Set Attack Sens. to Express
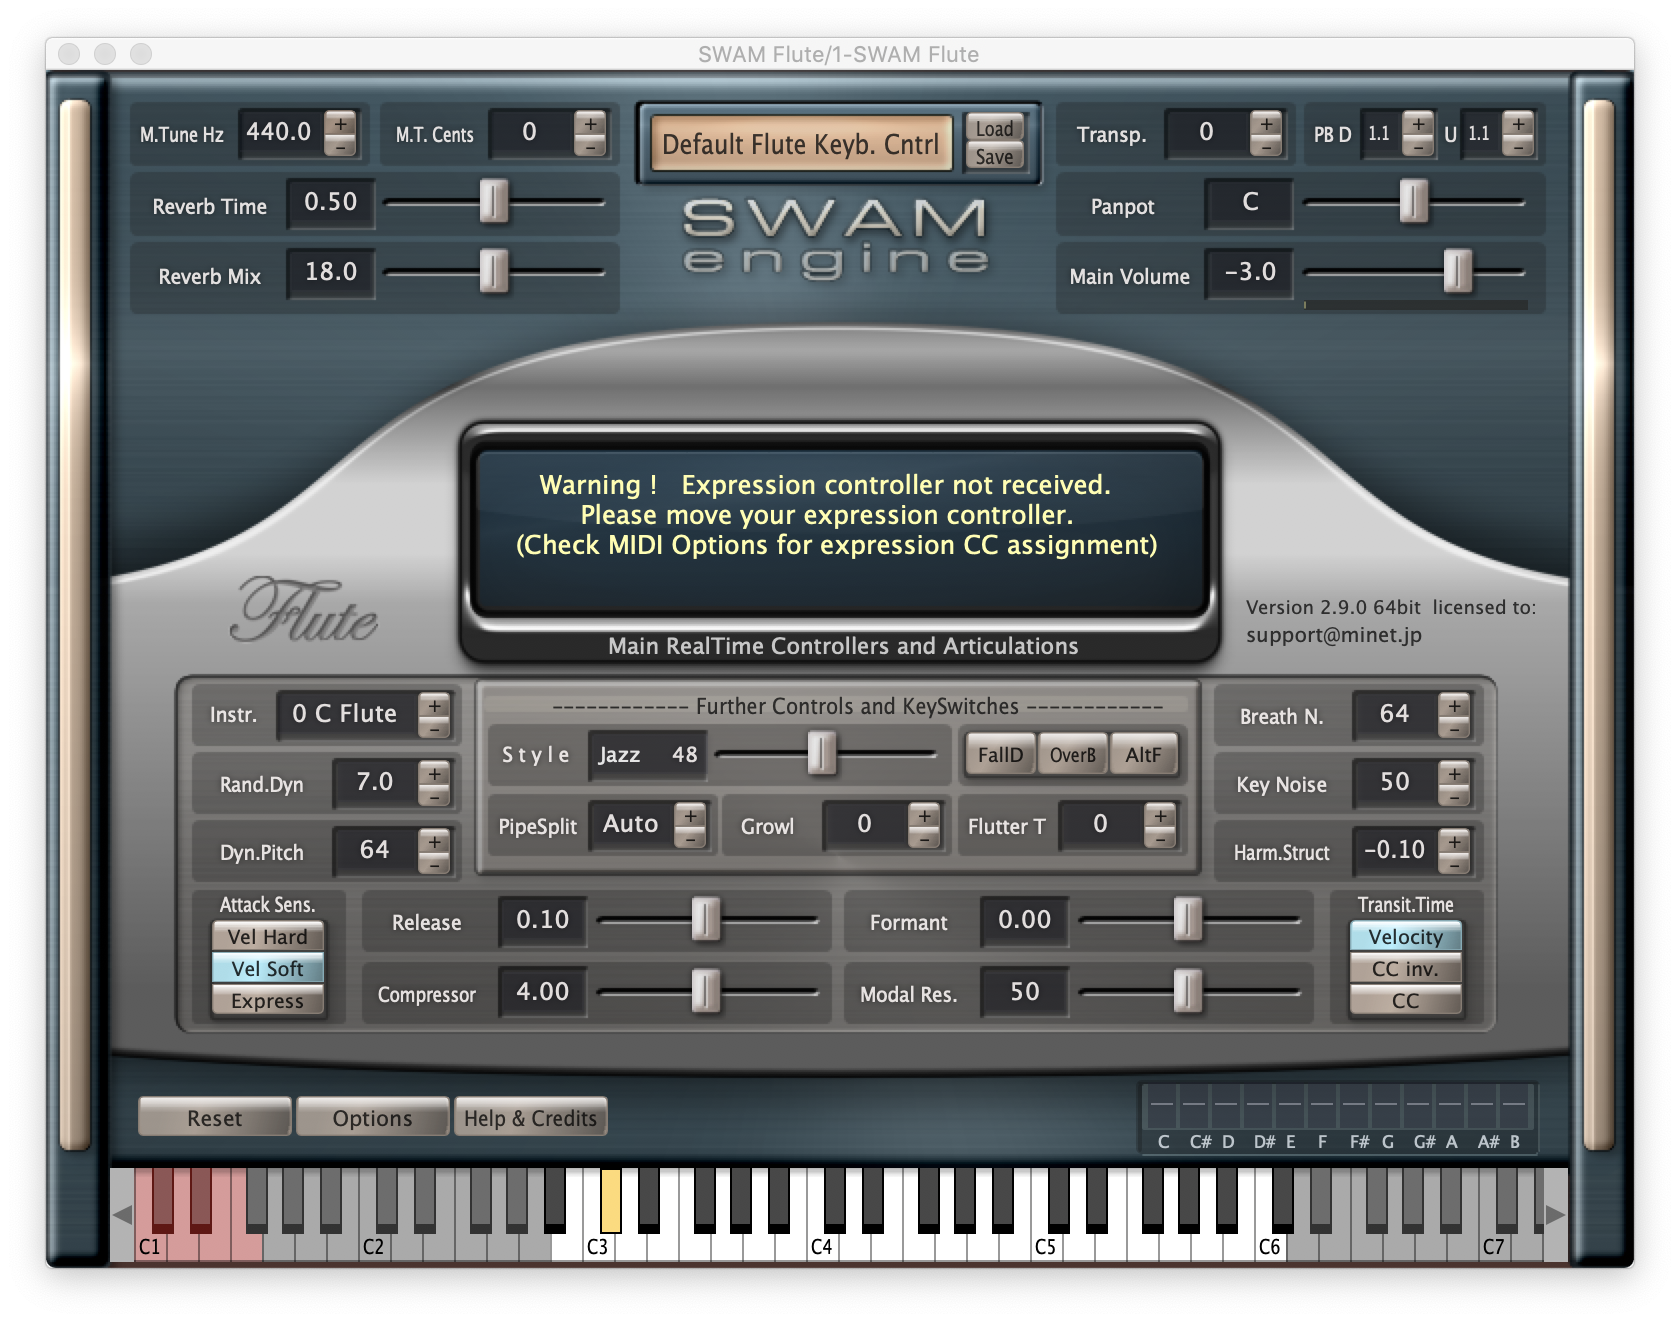Image resolution: width=1680 pixels, height=1322 pixels. click(x=267, y=1000)
